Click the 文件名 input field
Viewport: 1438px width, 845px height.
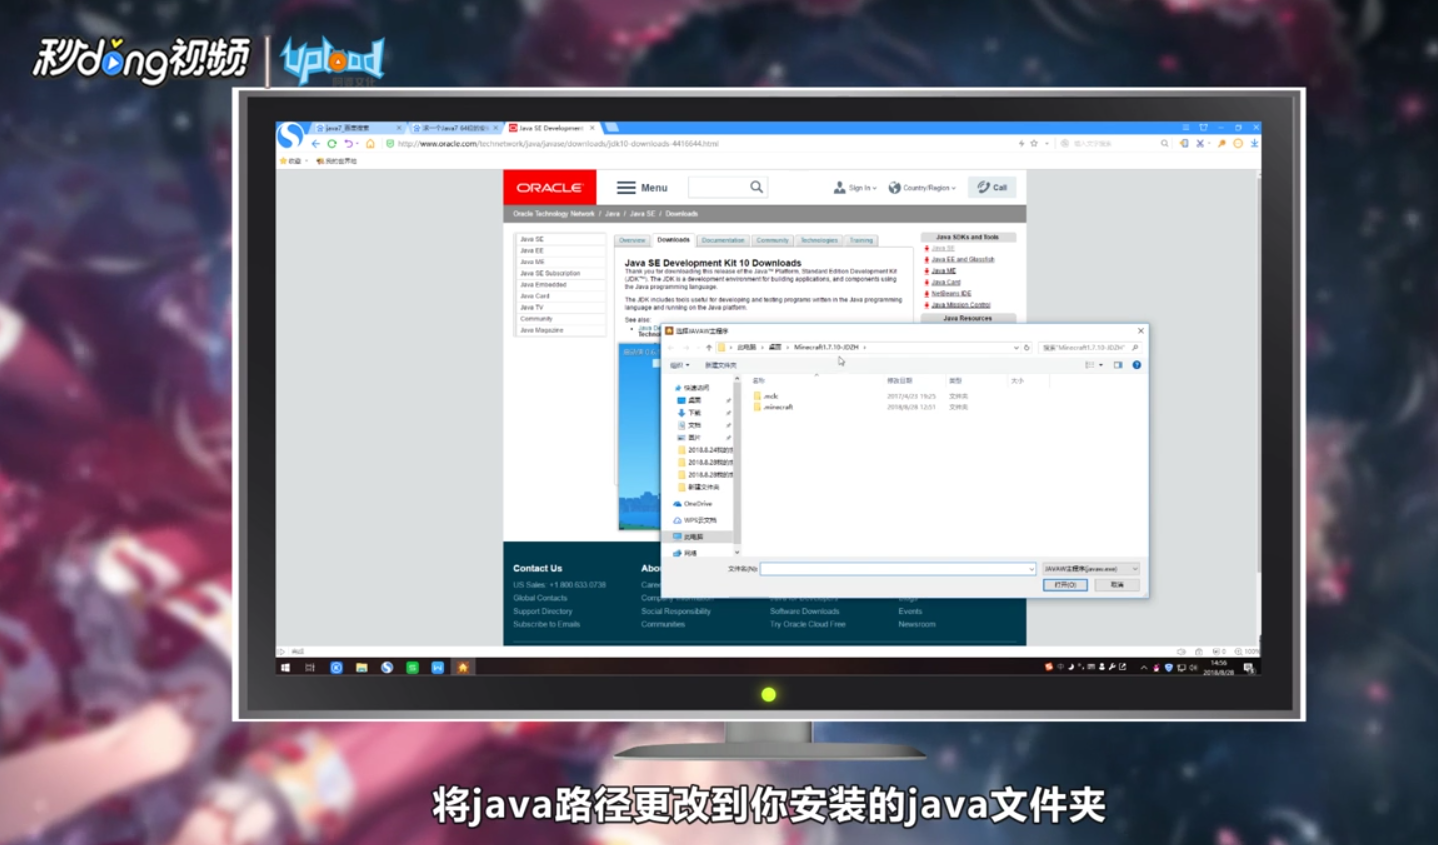pyautogui.click(x=897, y=569)
